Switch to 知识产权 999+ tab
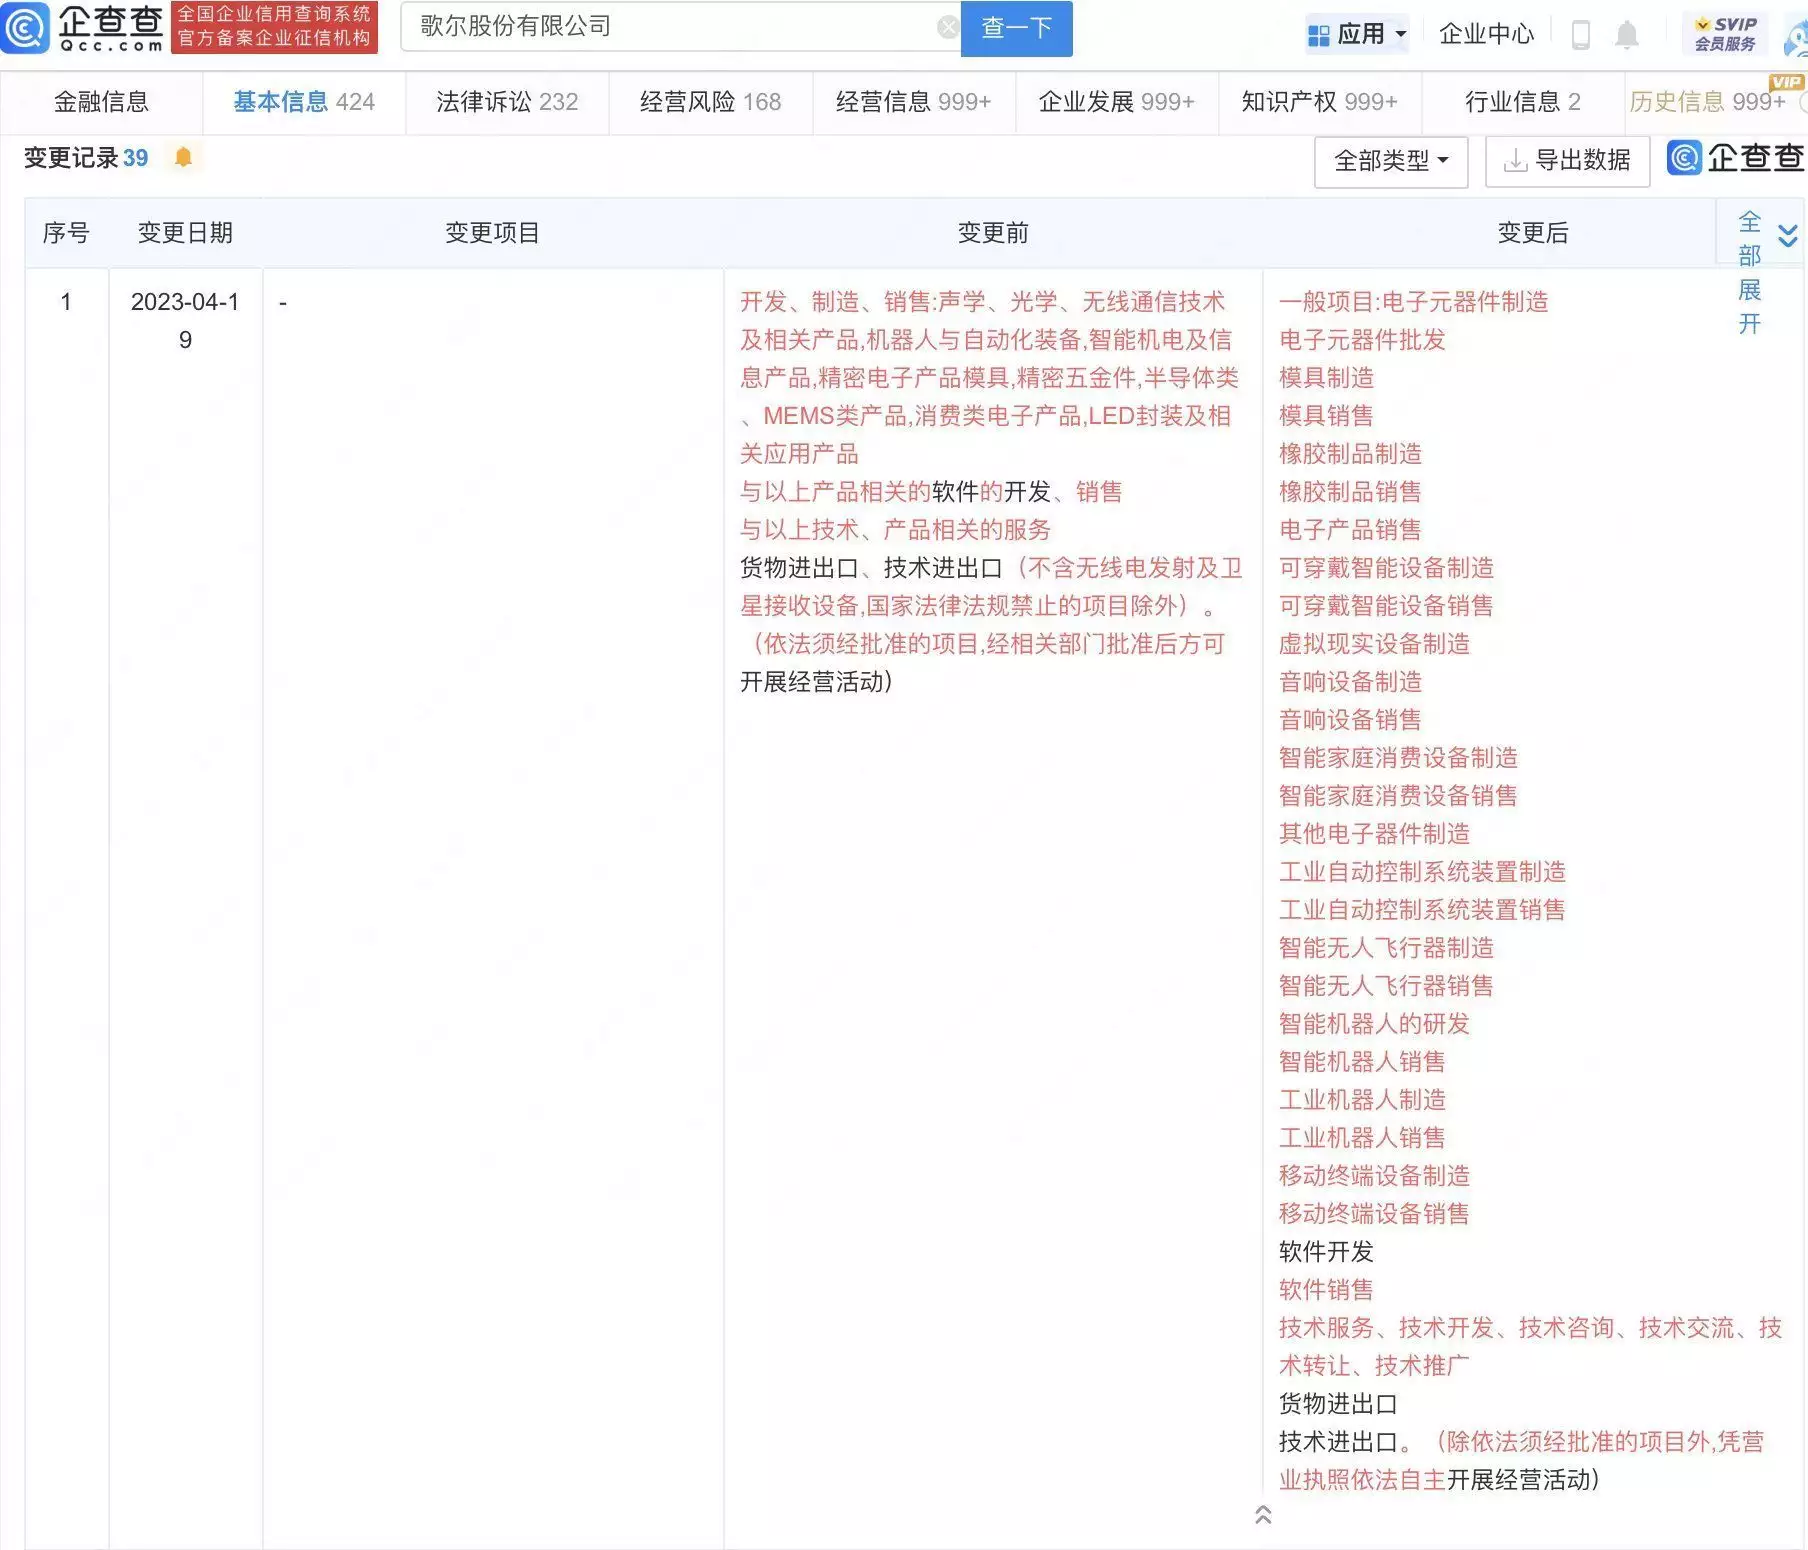The height and width of the screenshot is (1550, 1808). (x=1319, y=102)
